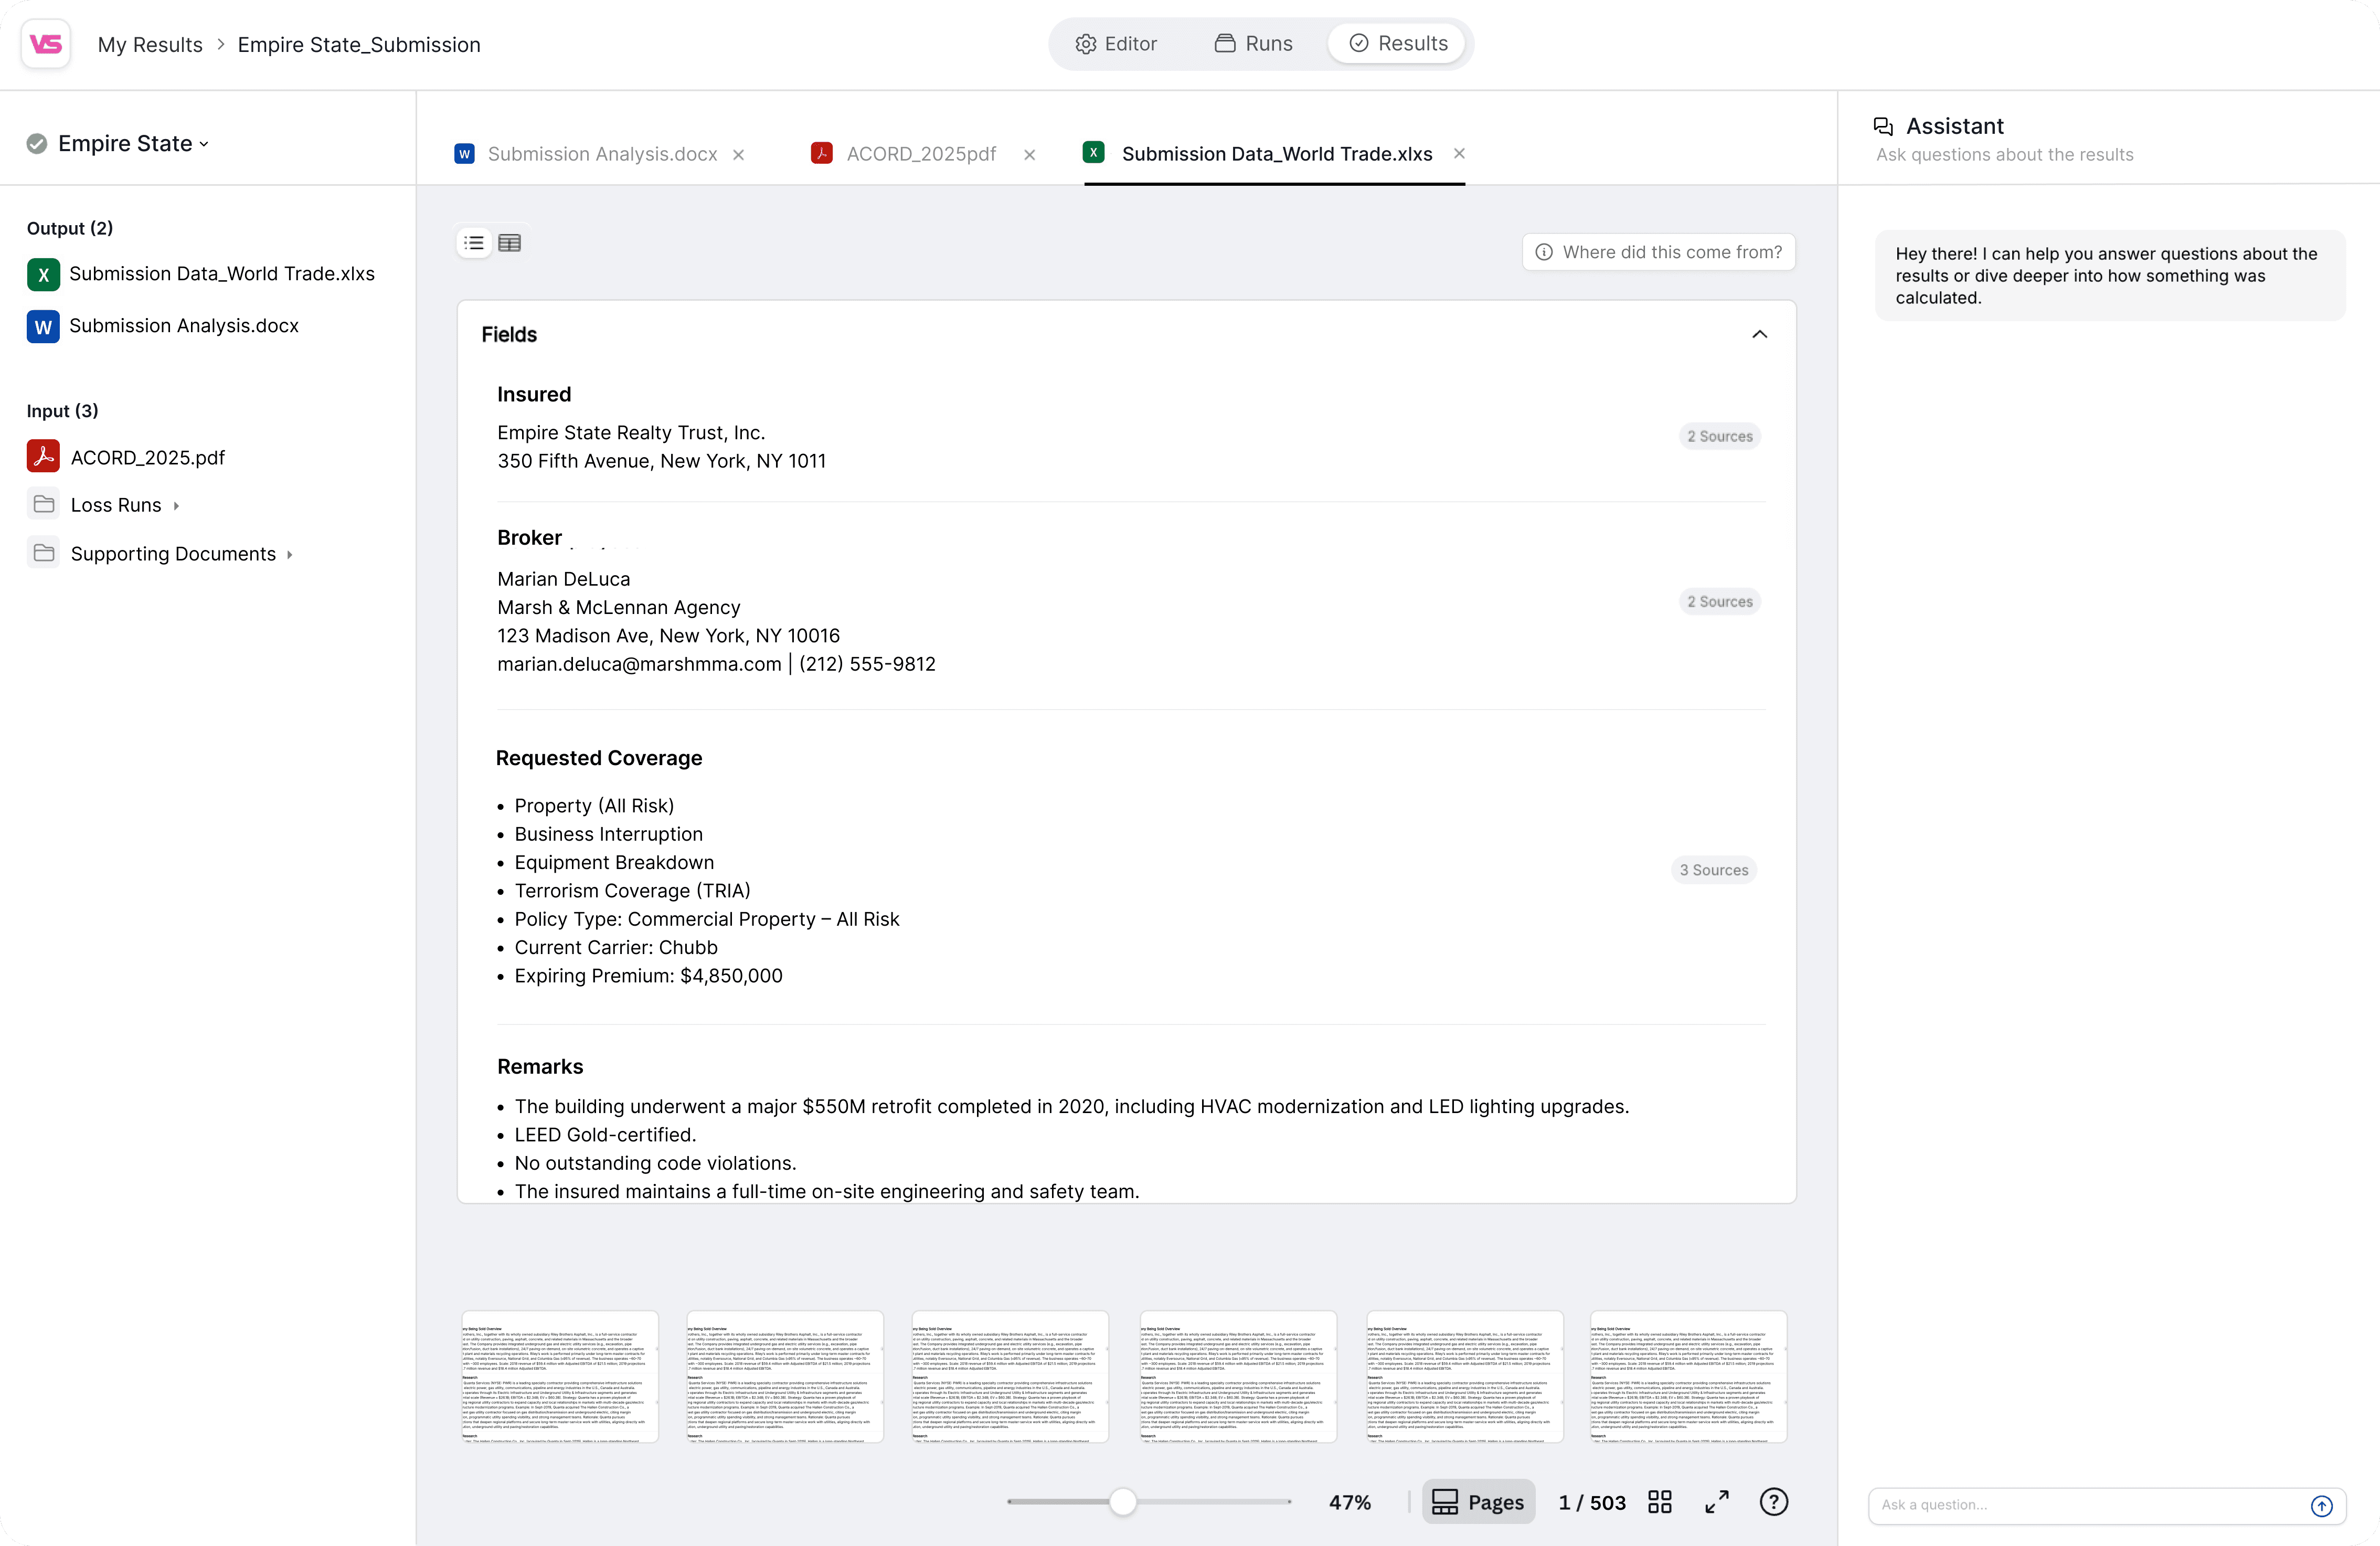This screenshot has width=2380, height=1546.
Task: Click the zoom slider handle
Action: click(1123, 1502)
